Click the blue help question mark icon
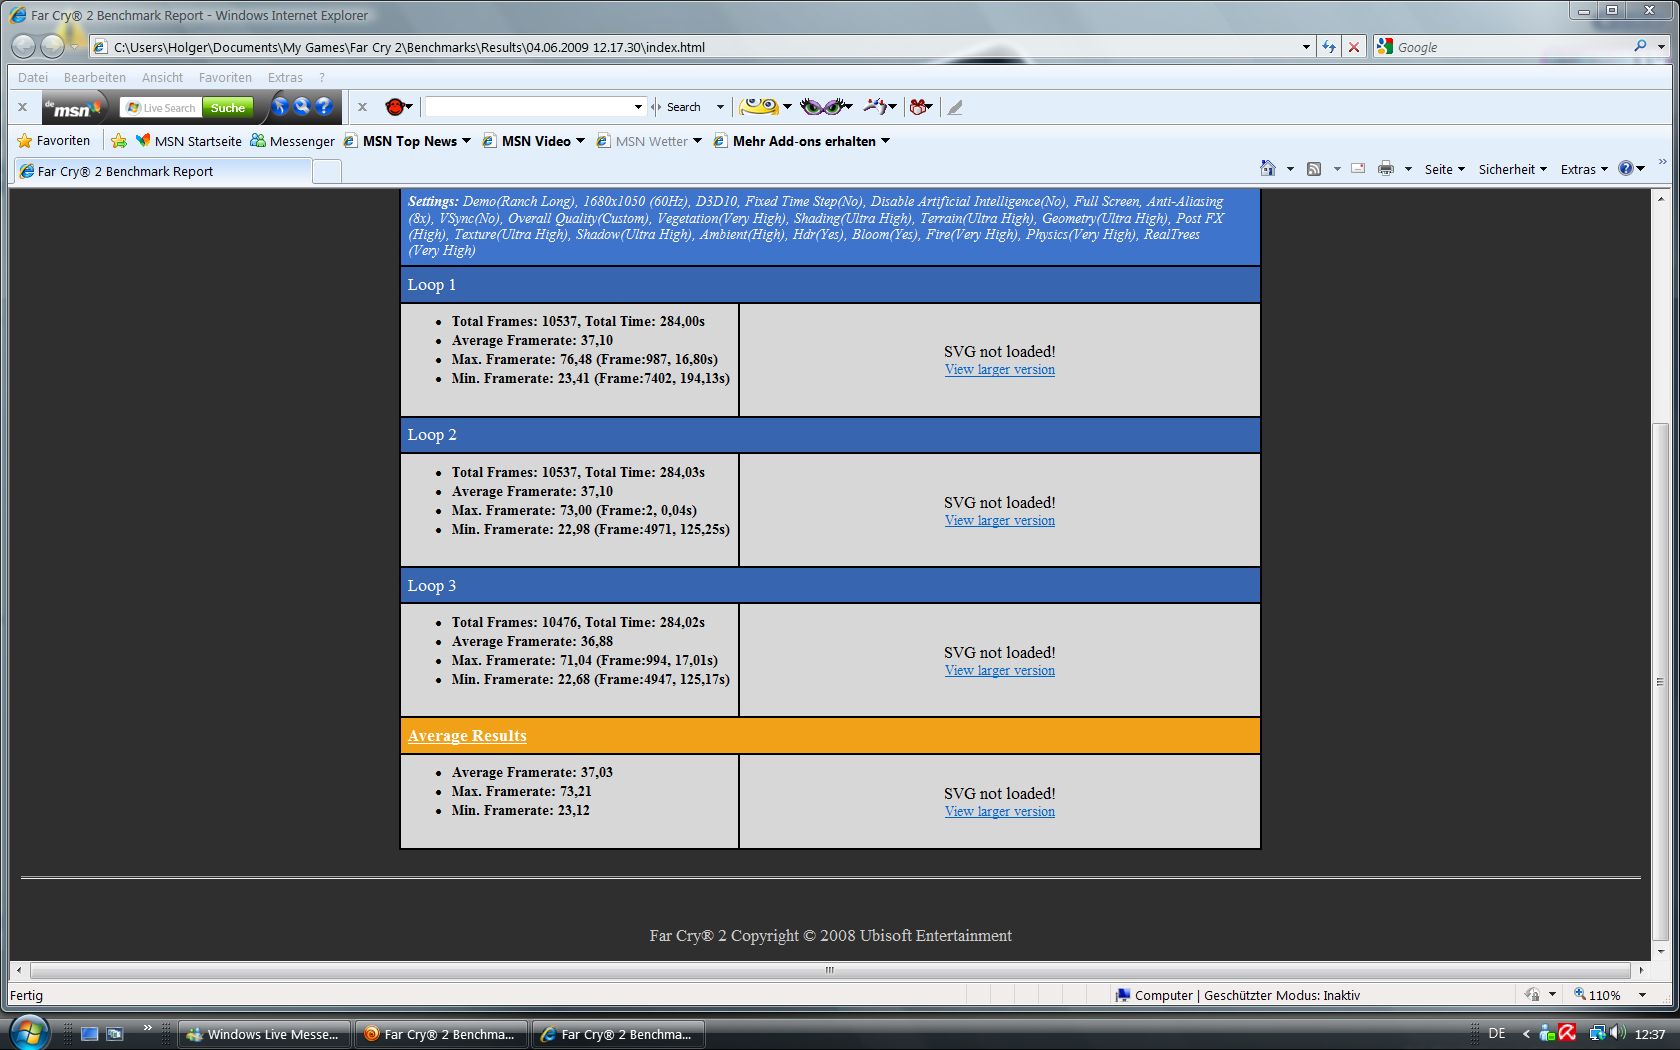This screenshot has width=1680, height=1050. coord(1626,169)
